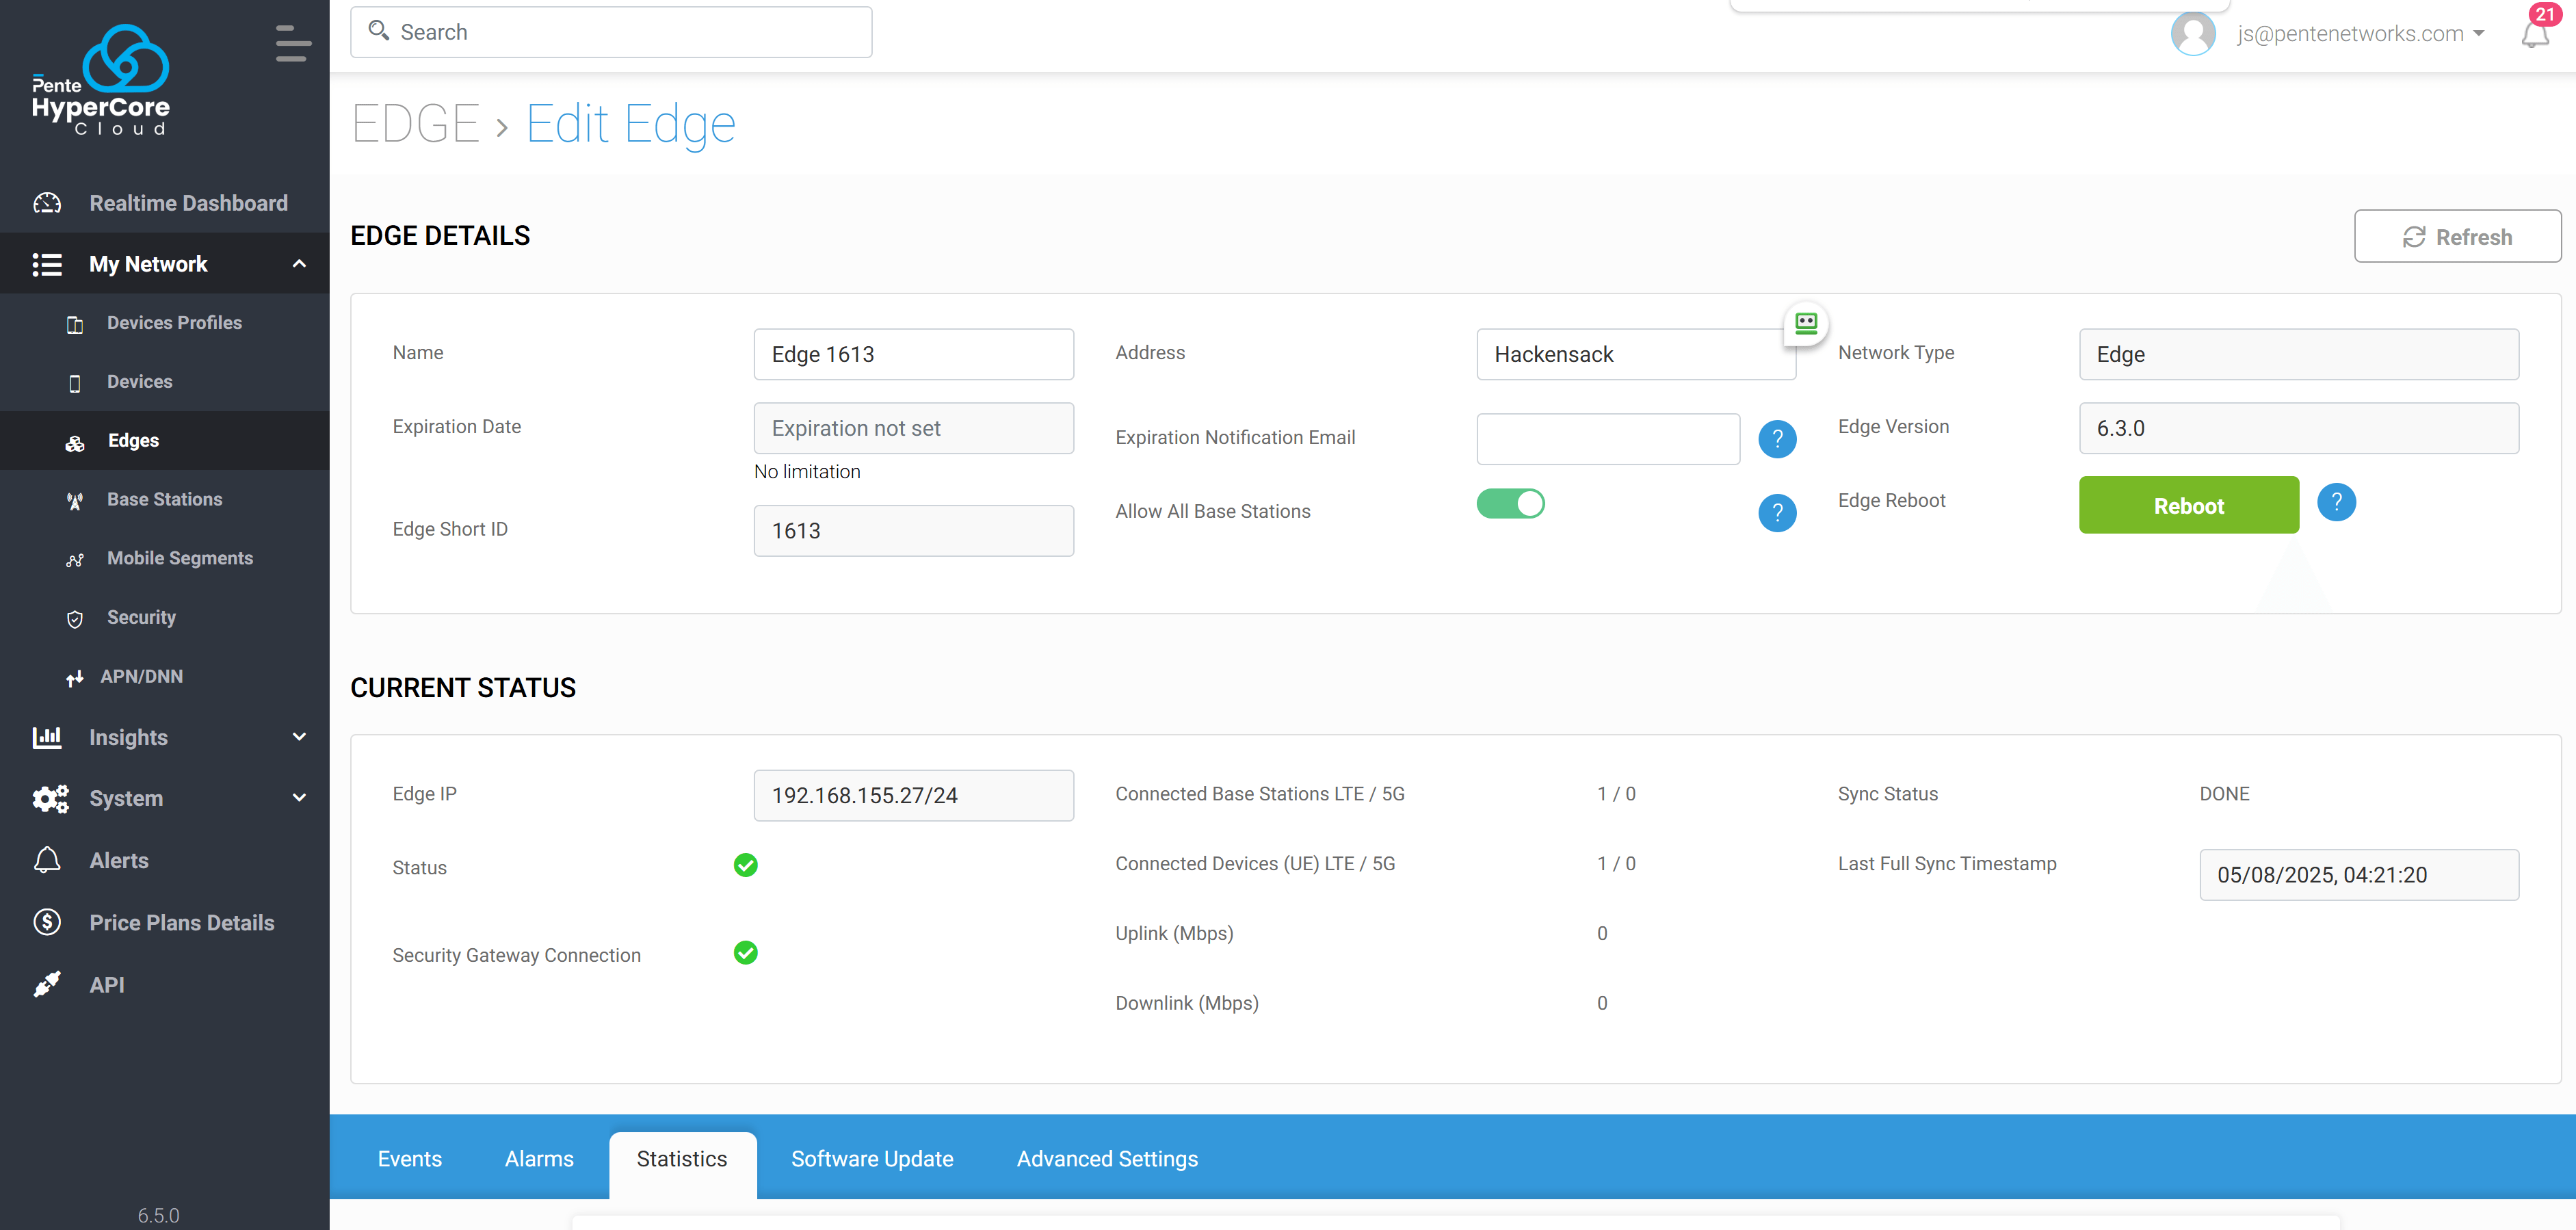The width and height of the screenshot is (2576, 1230).
Task: Click Refresh to reload Edge details
Action: tap(2458, 236)
